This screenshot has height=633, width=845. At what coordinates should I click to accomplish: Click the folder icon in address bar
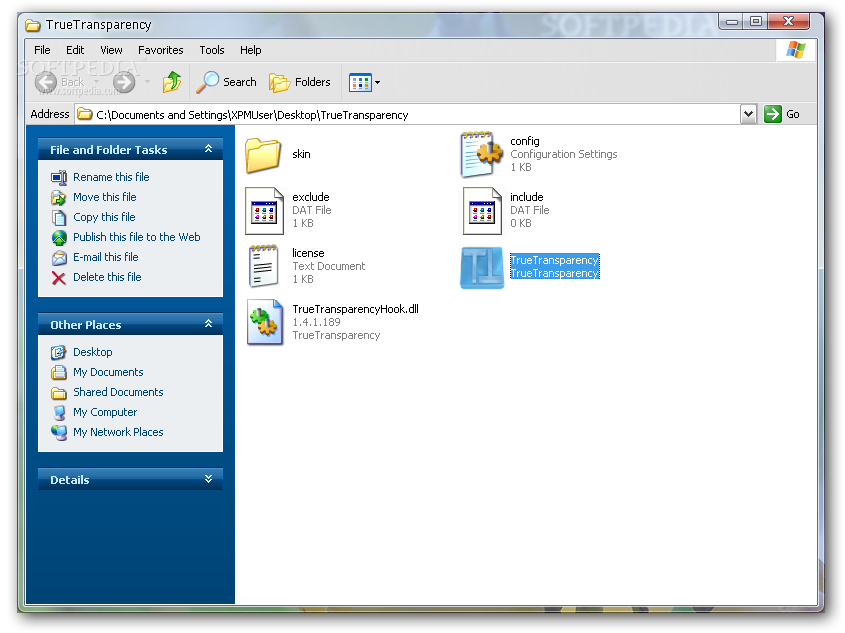[x=85, y=114]
